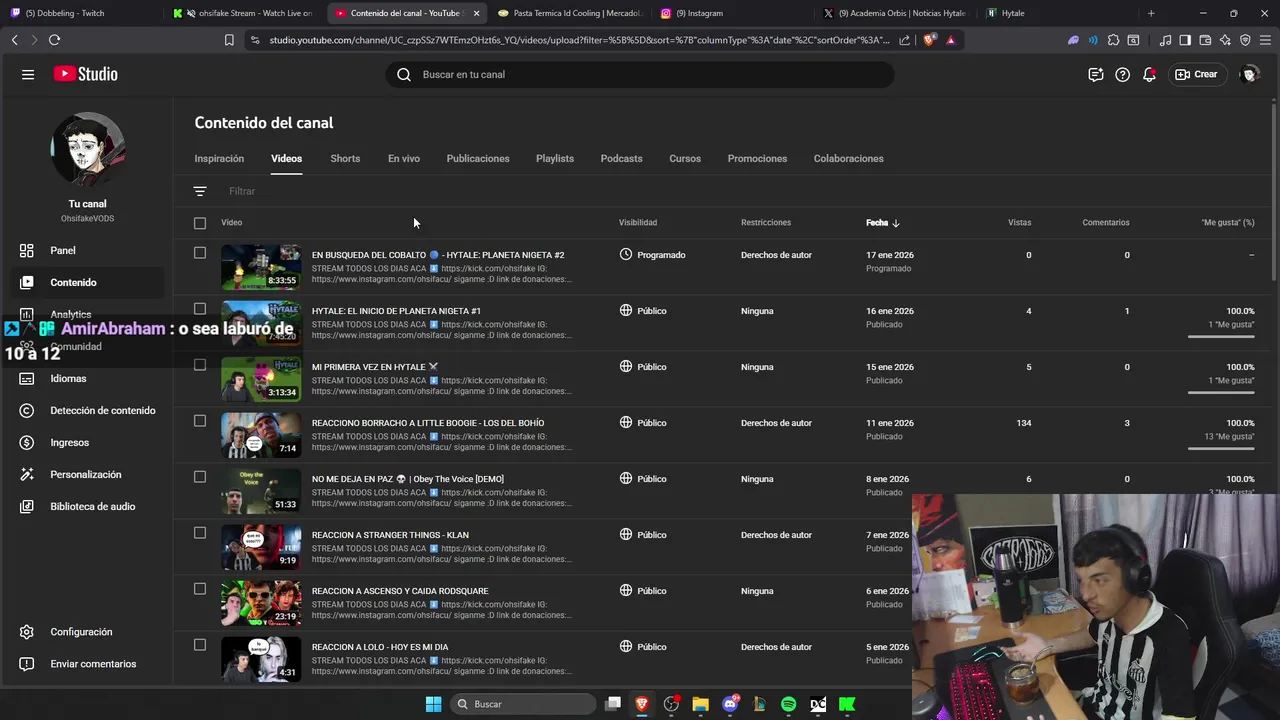Open the Programado visibility of first video
Viewport: 1280px width, 720px height.
point(652,255)
